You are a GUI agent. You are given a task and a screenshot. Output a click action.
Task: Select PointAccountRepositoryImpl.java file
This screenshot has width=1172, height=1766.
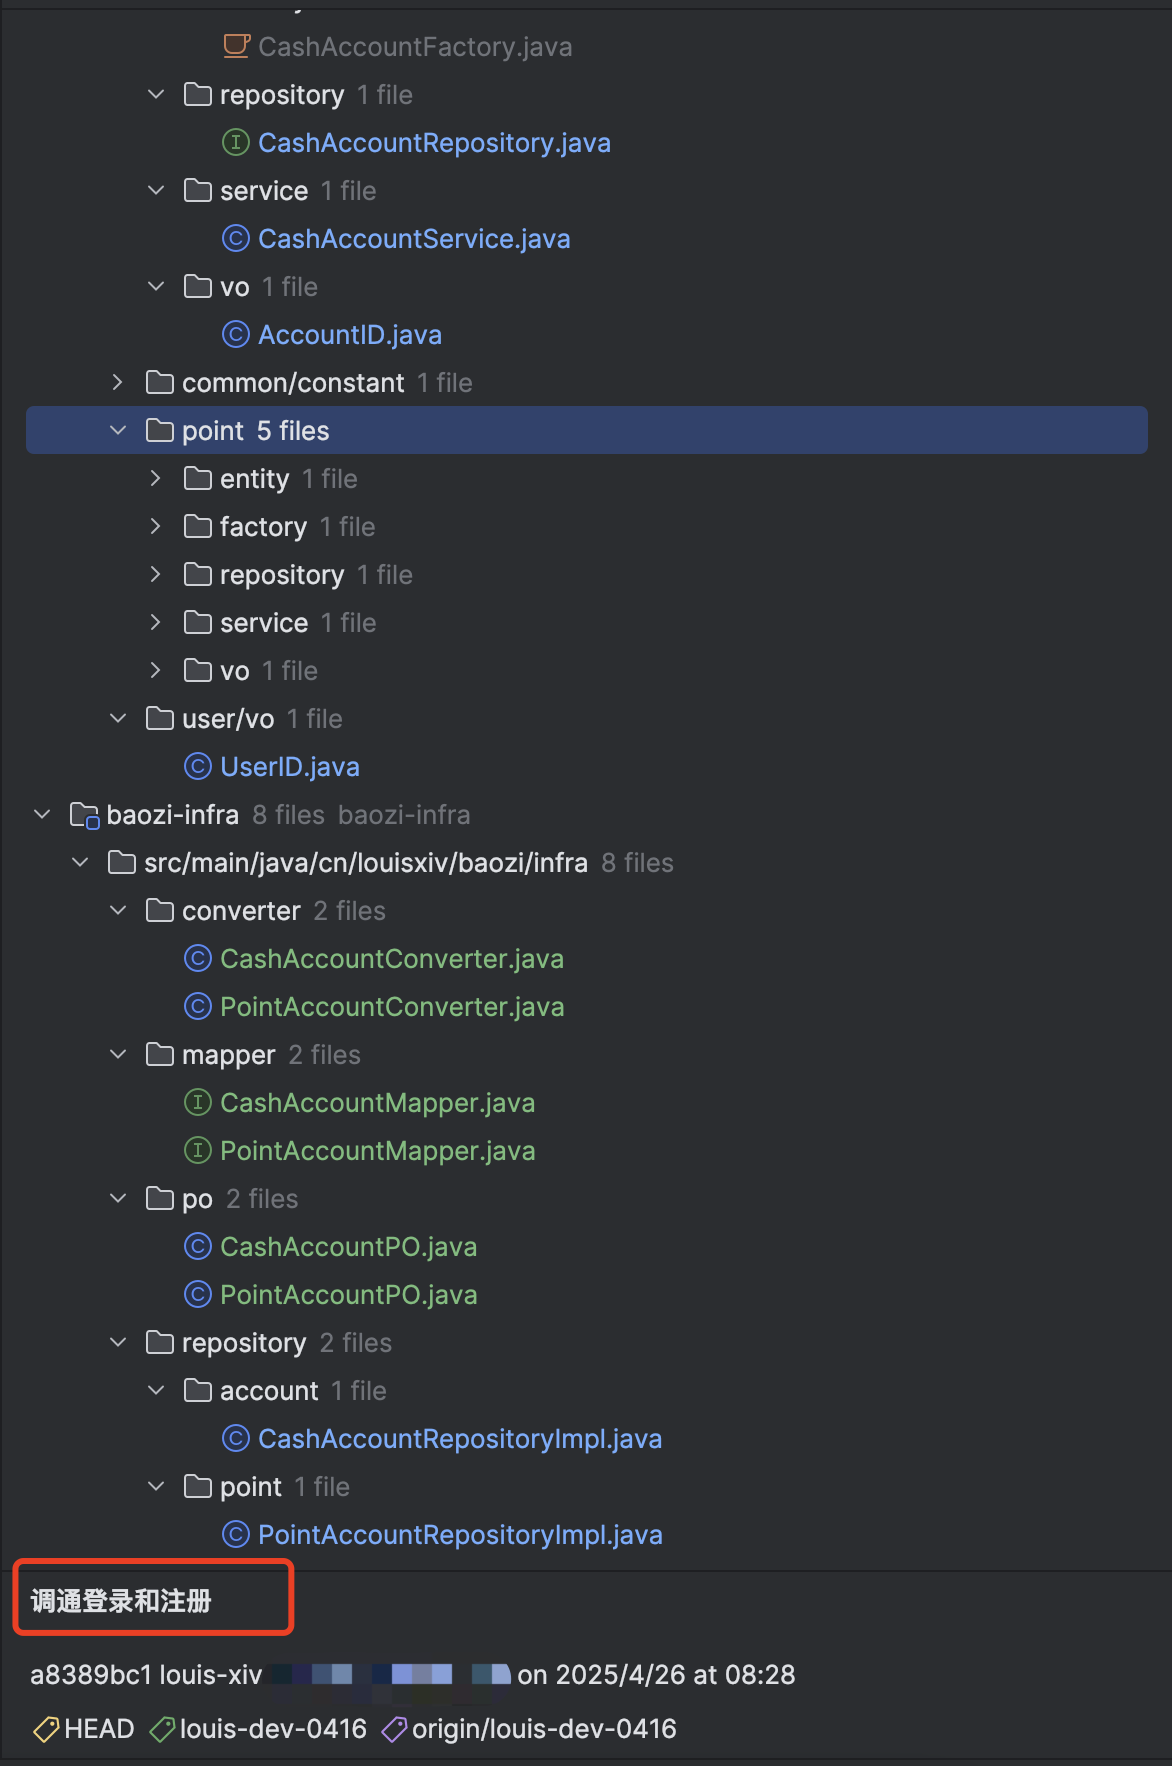pyautogui.click(x=460, y=1535)
